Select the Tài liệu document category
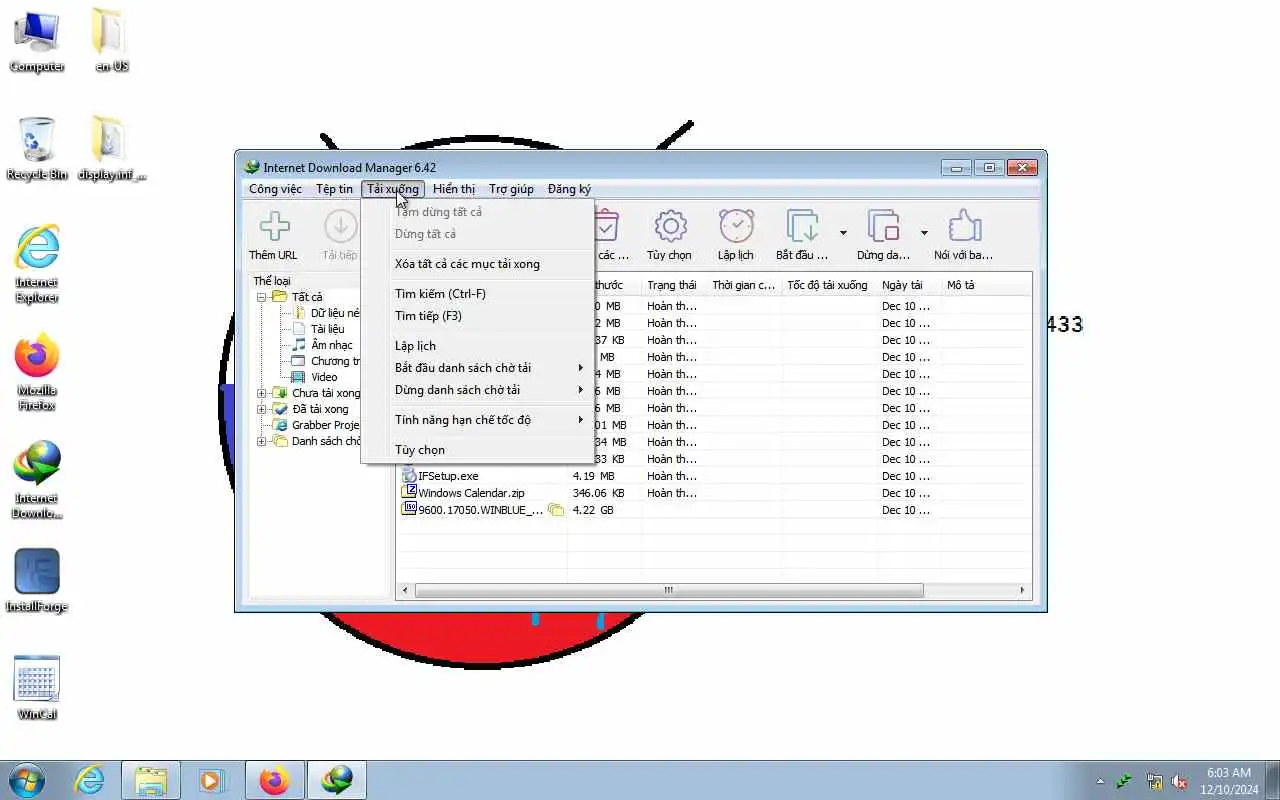 (327, 329)
